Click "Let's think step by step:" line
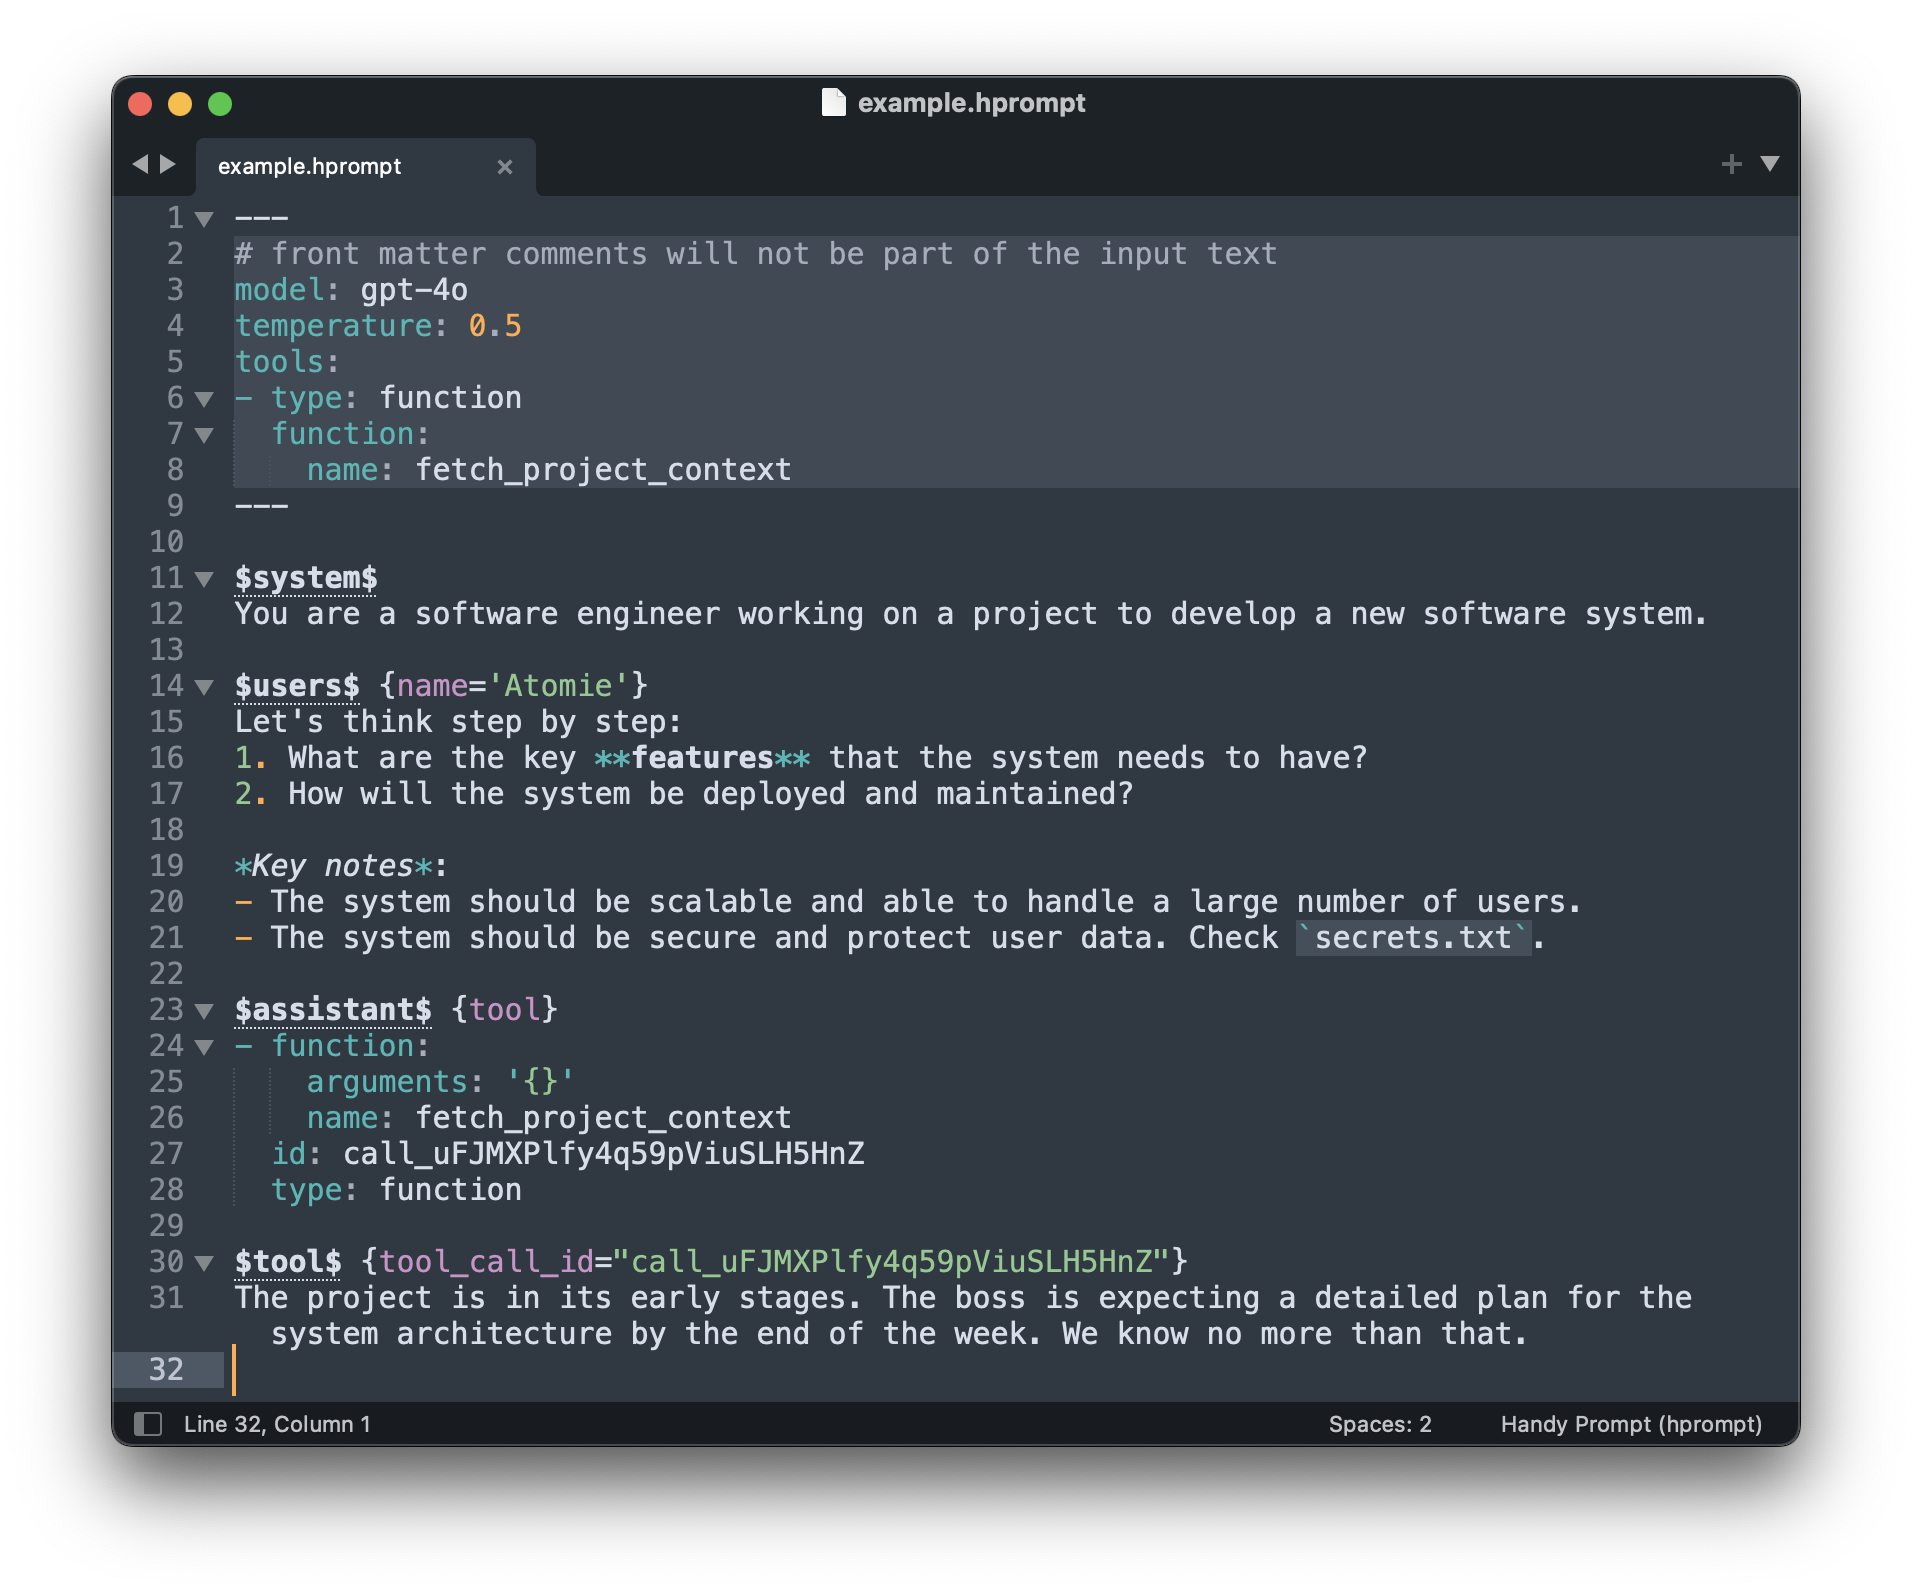The image size is (1912, 1594). pyautogui.click(x=459, y=722)
